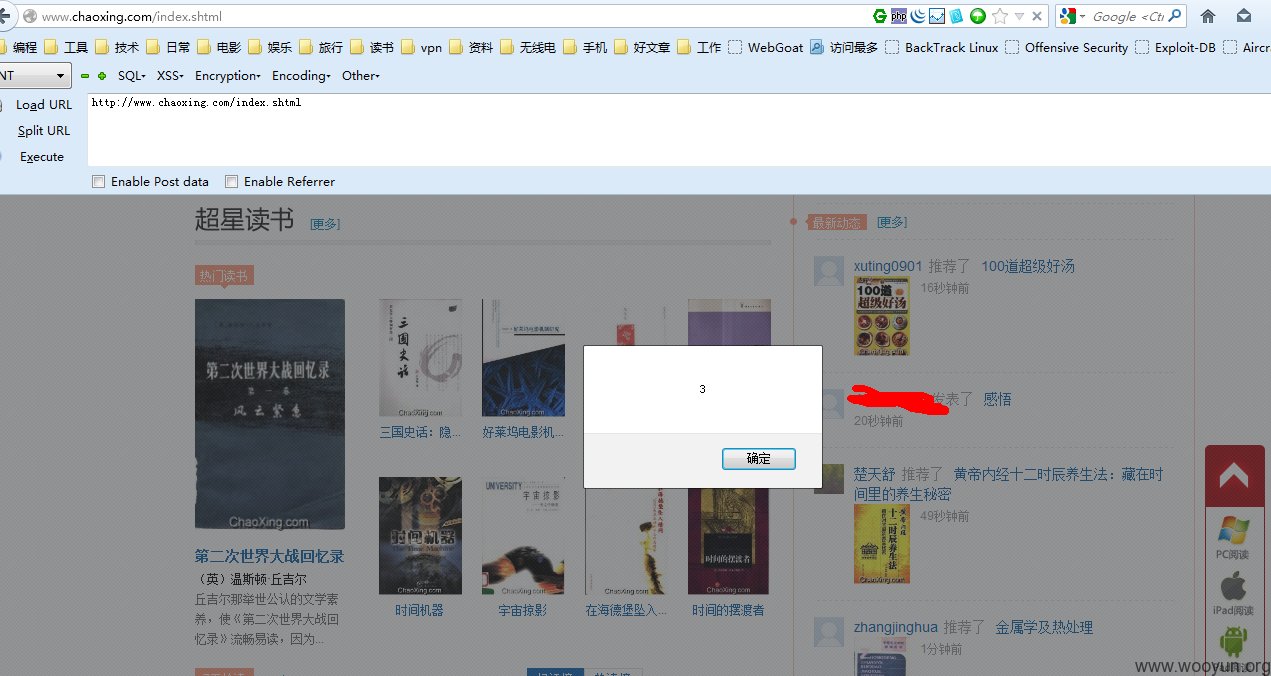The image size is (1271, 676).
Task: Open the 第二次世界大战回忆录 book cover
Action: 270,414
